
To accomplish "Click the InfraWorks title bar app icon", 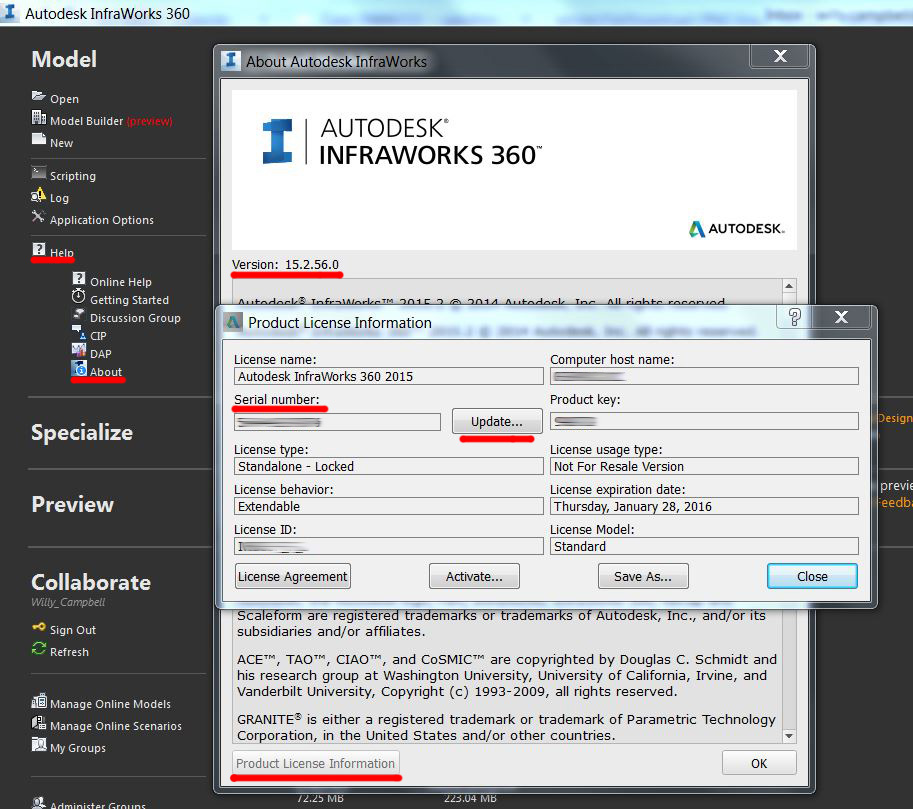I will tap(10, 11).
